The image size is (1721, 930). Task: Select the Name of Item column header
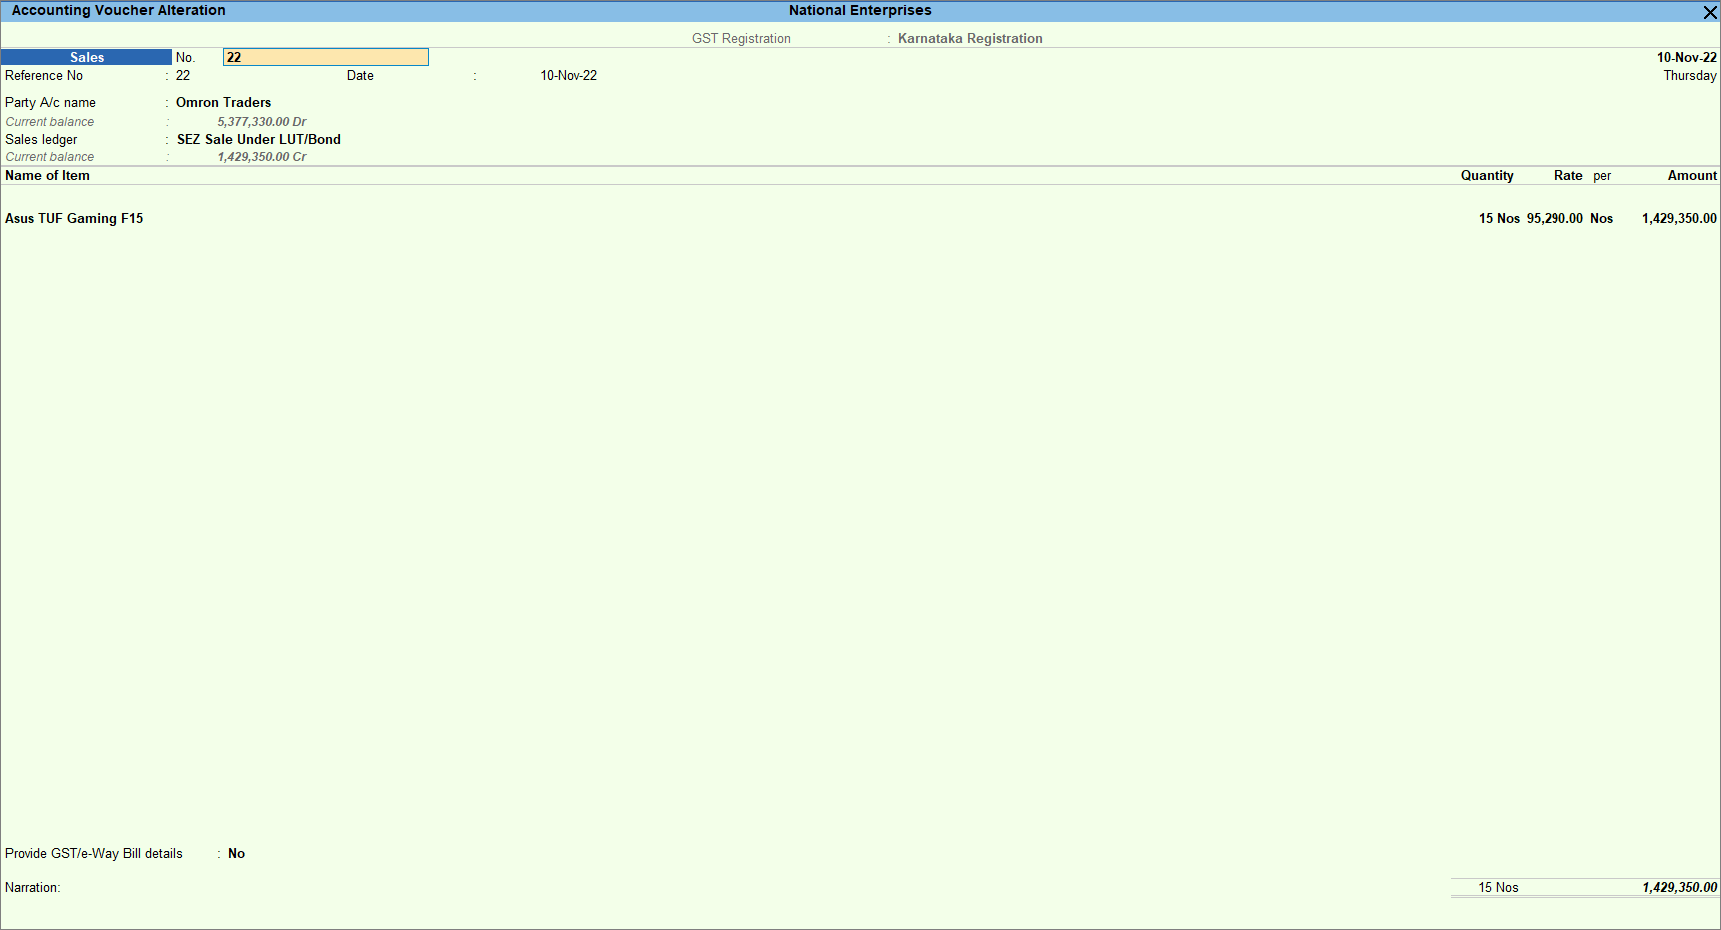click(x=47, y=176)
